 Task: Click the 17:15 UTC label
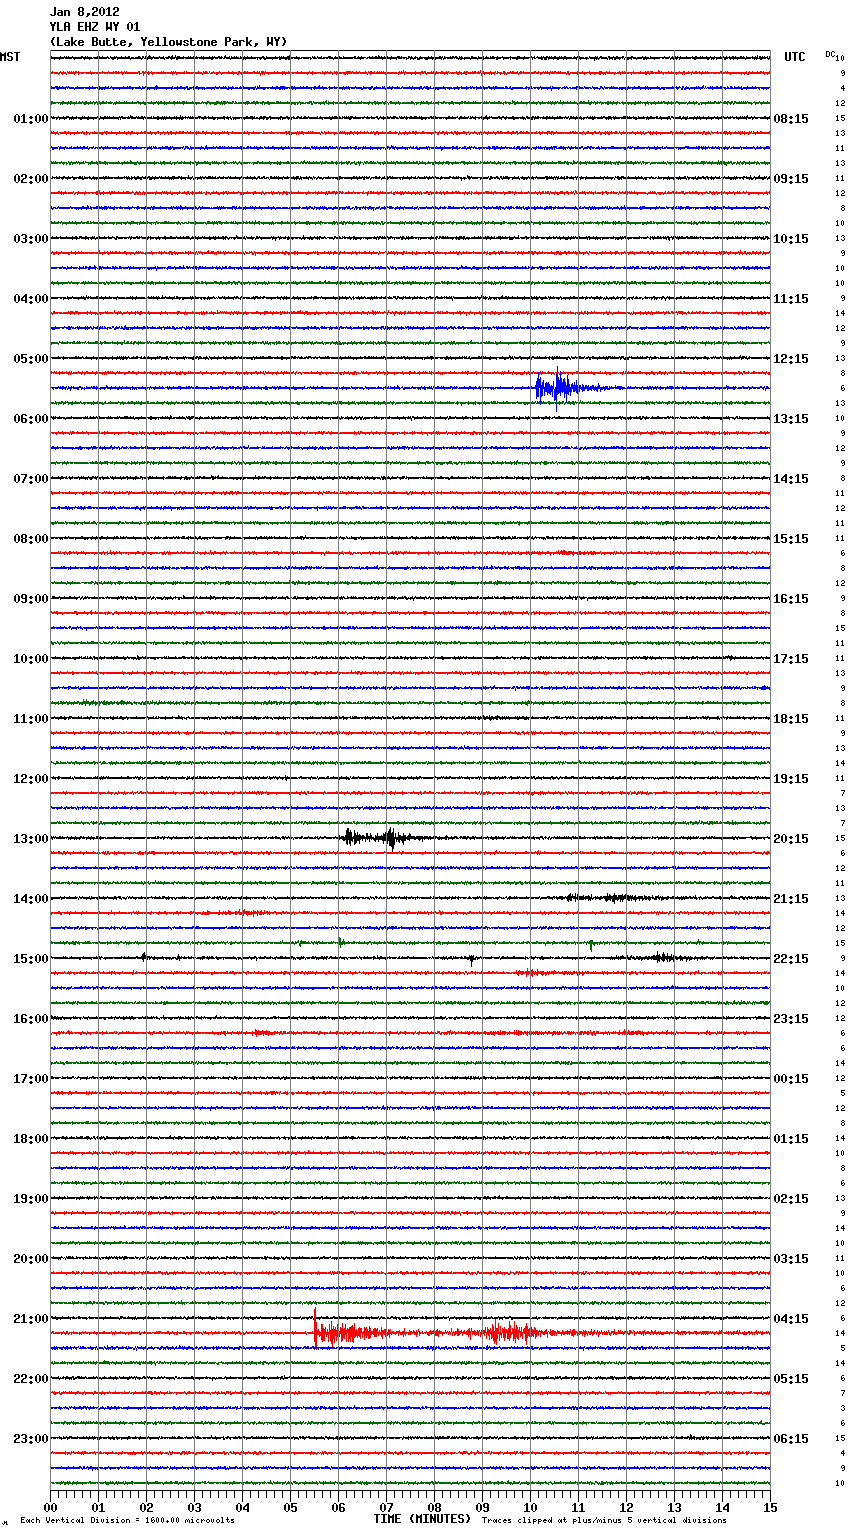coord(791,659)
